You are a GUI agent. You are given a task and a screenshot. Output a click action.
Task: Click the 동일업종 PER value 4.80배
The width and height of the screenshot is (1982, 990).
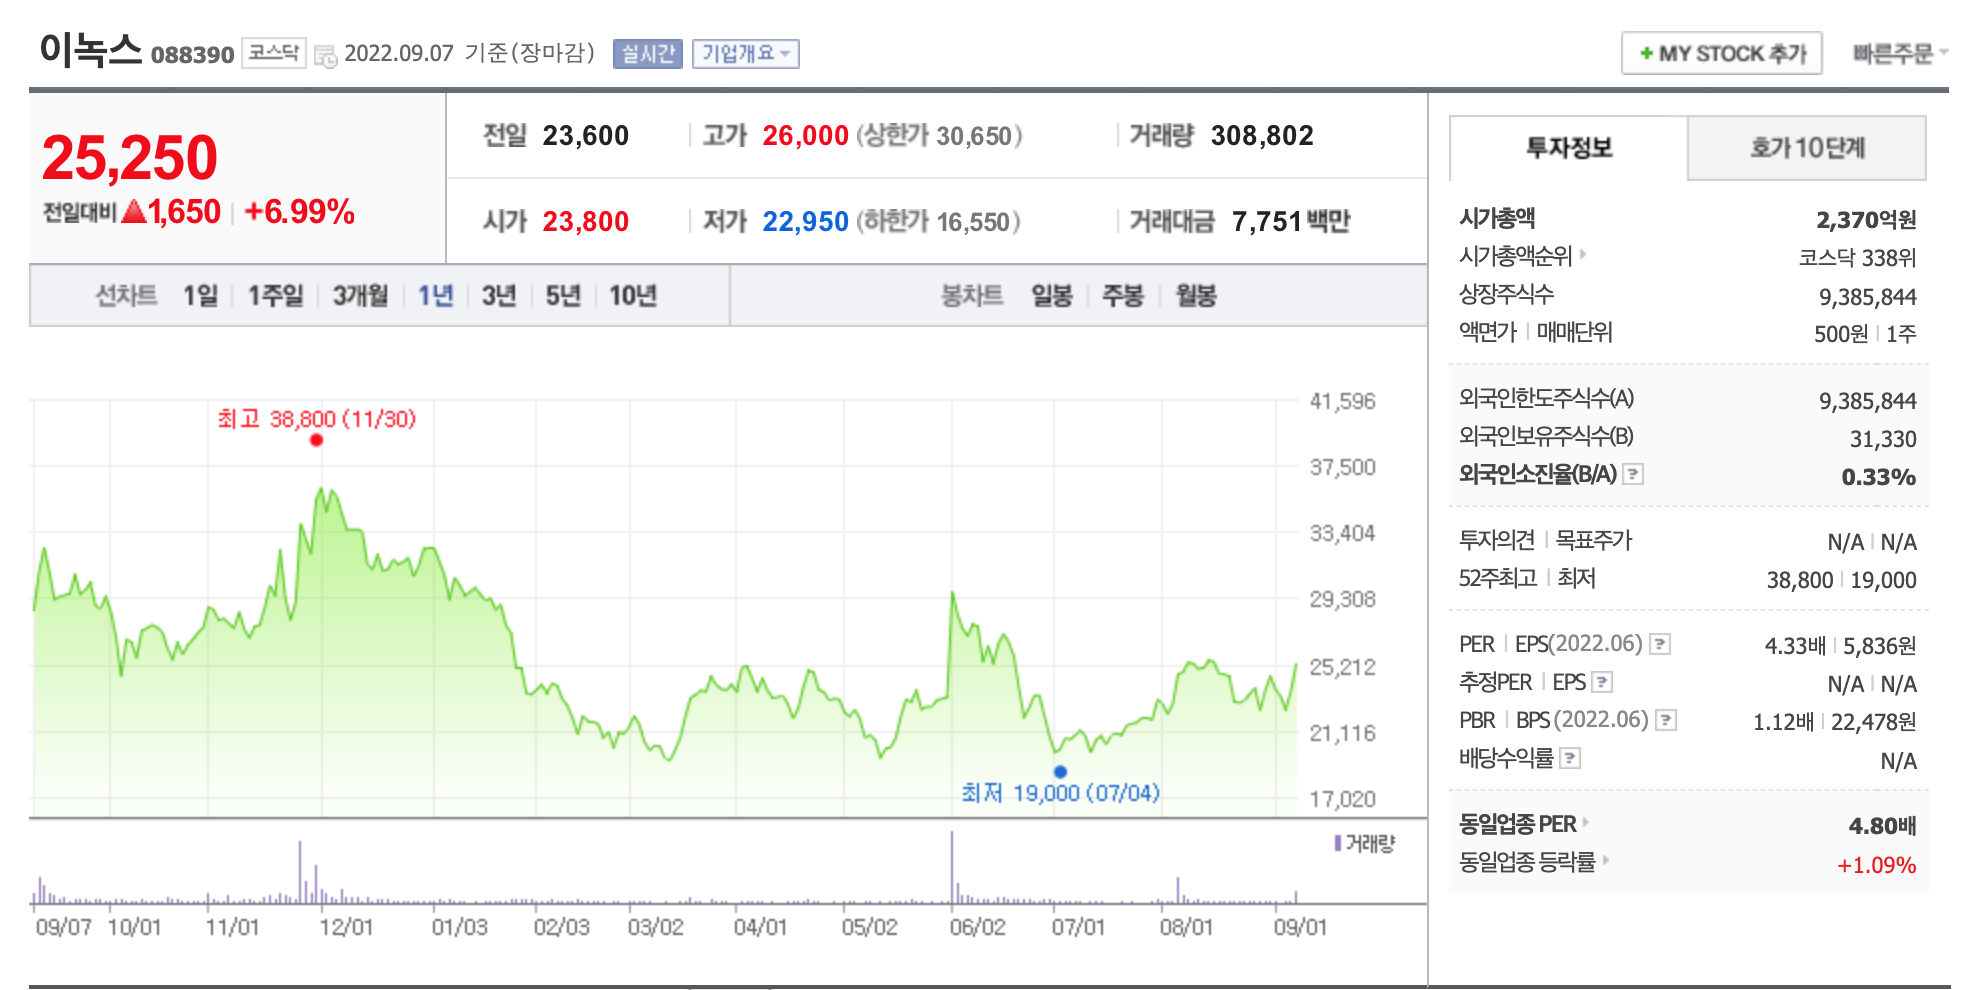(x=1882, y=826)
